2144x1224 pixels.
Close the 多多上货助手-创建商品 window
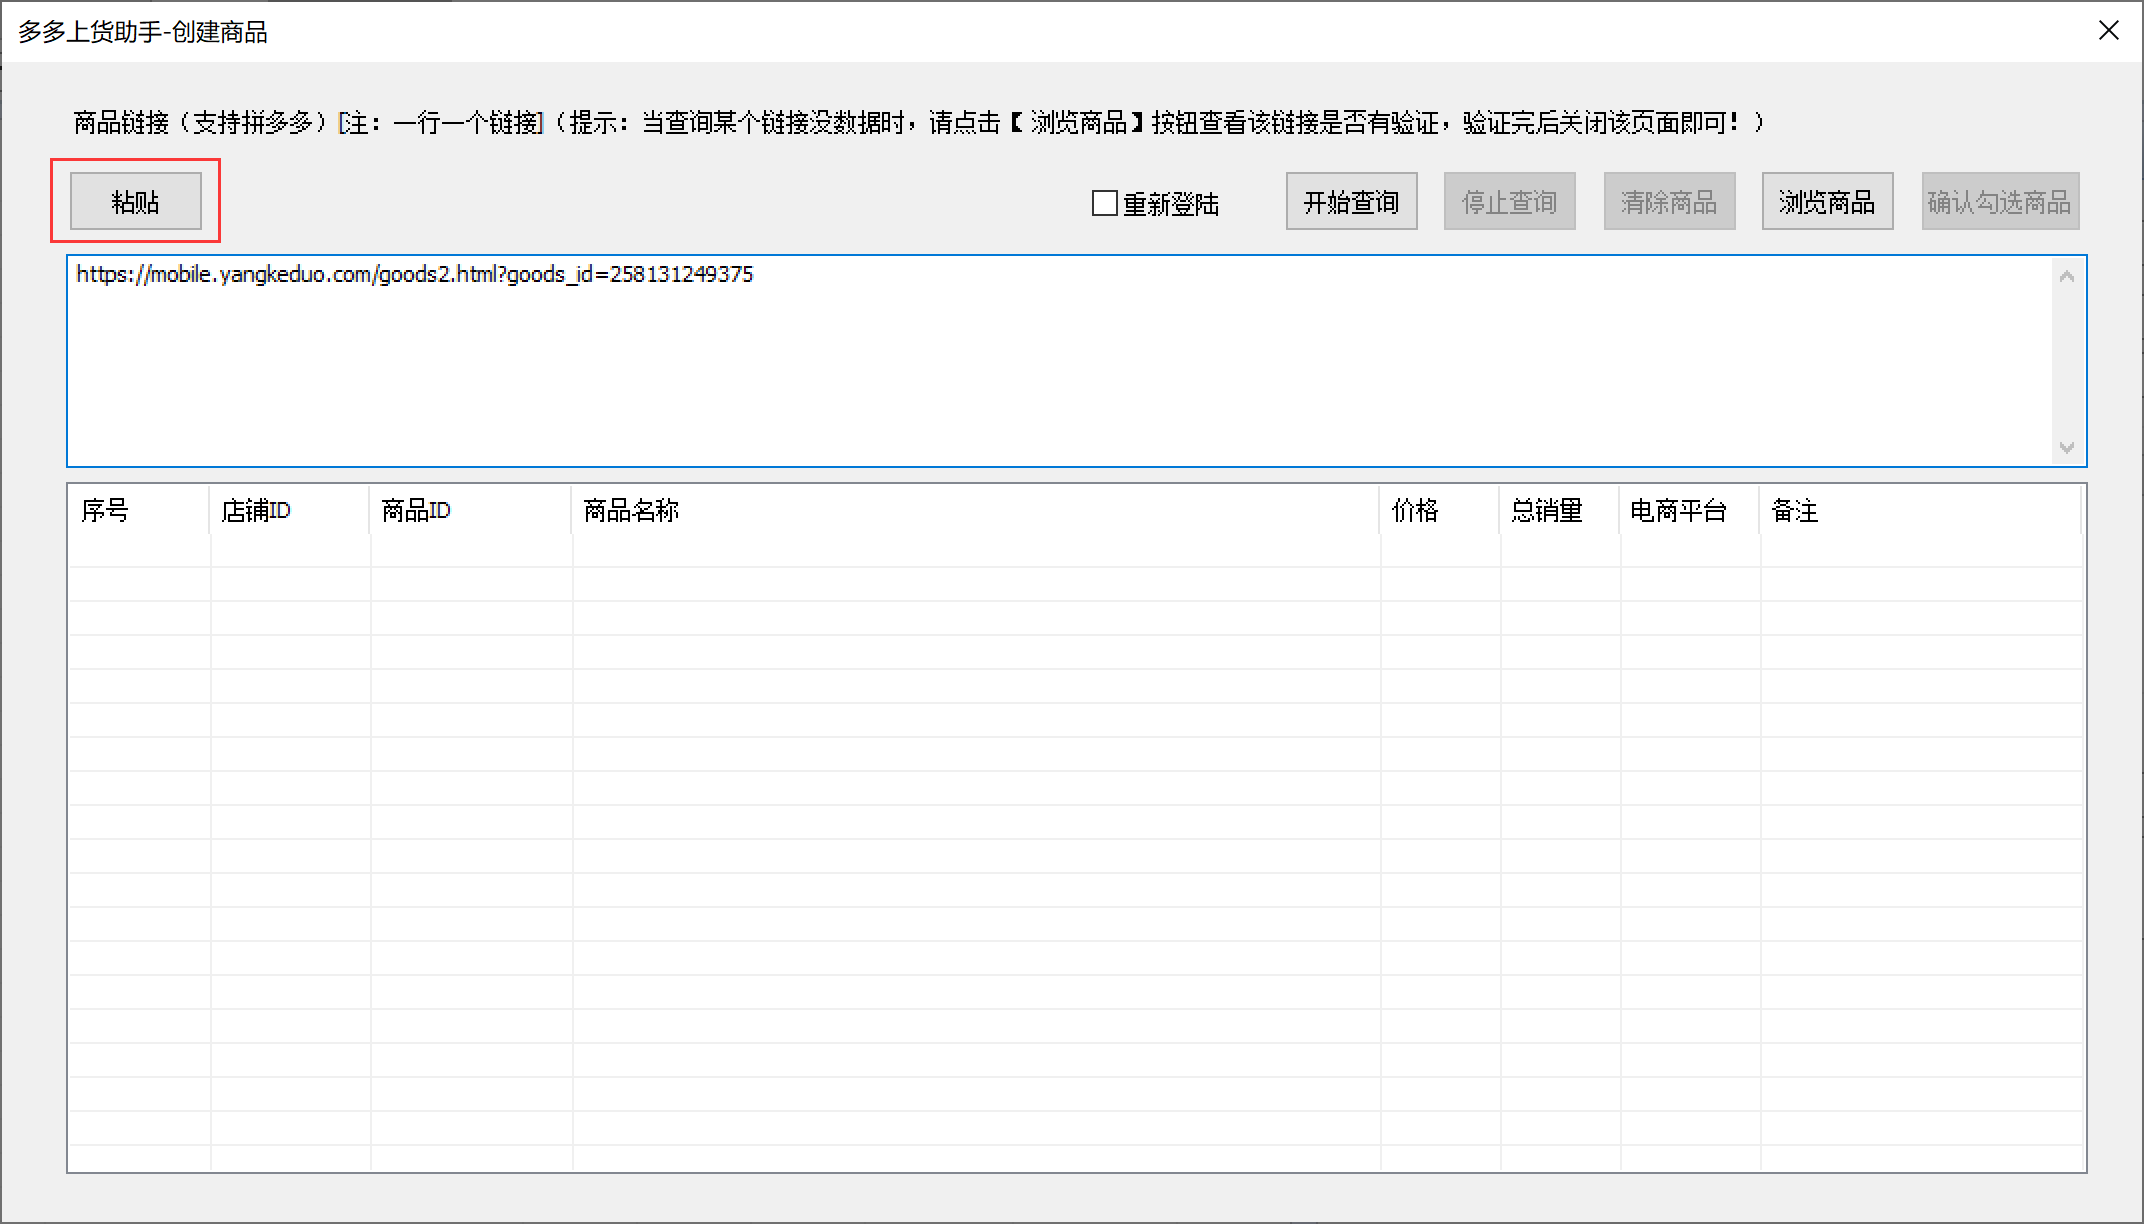[x=2109, y=31]
